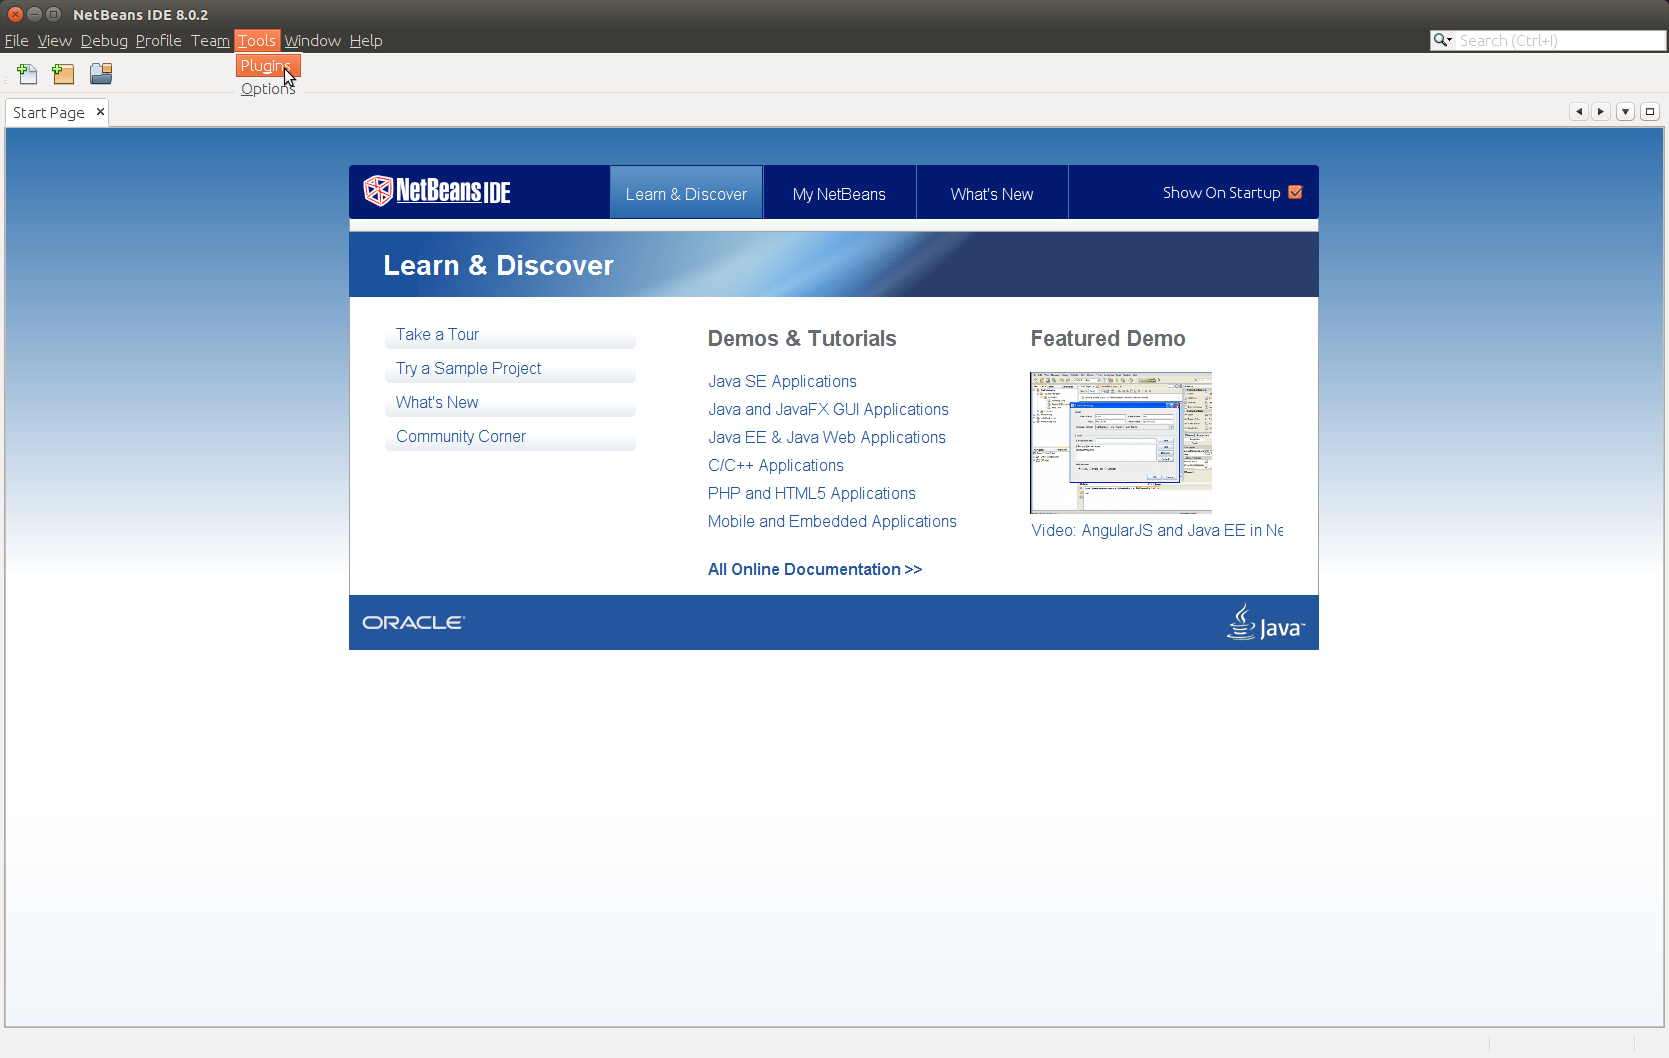Click the Java logo in footer

1266,622
